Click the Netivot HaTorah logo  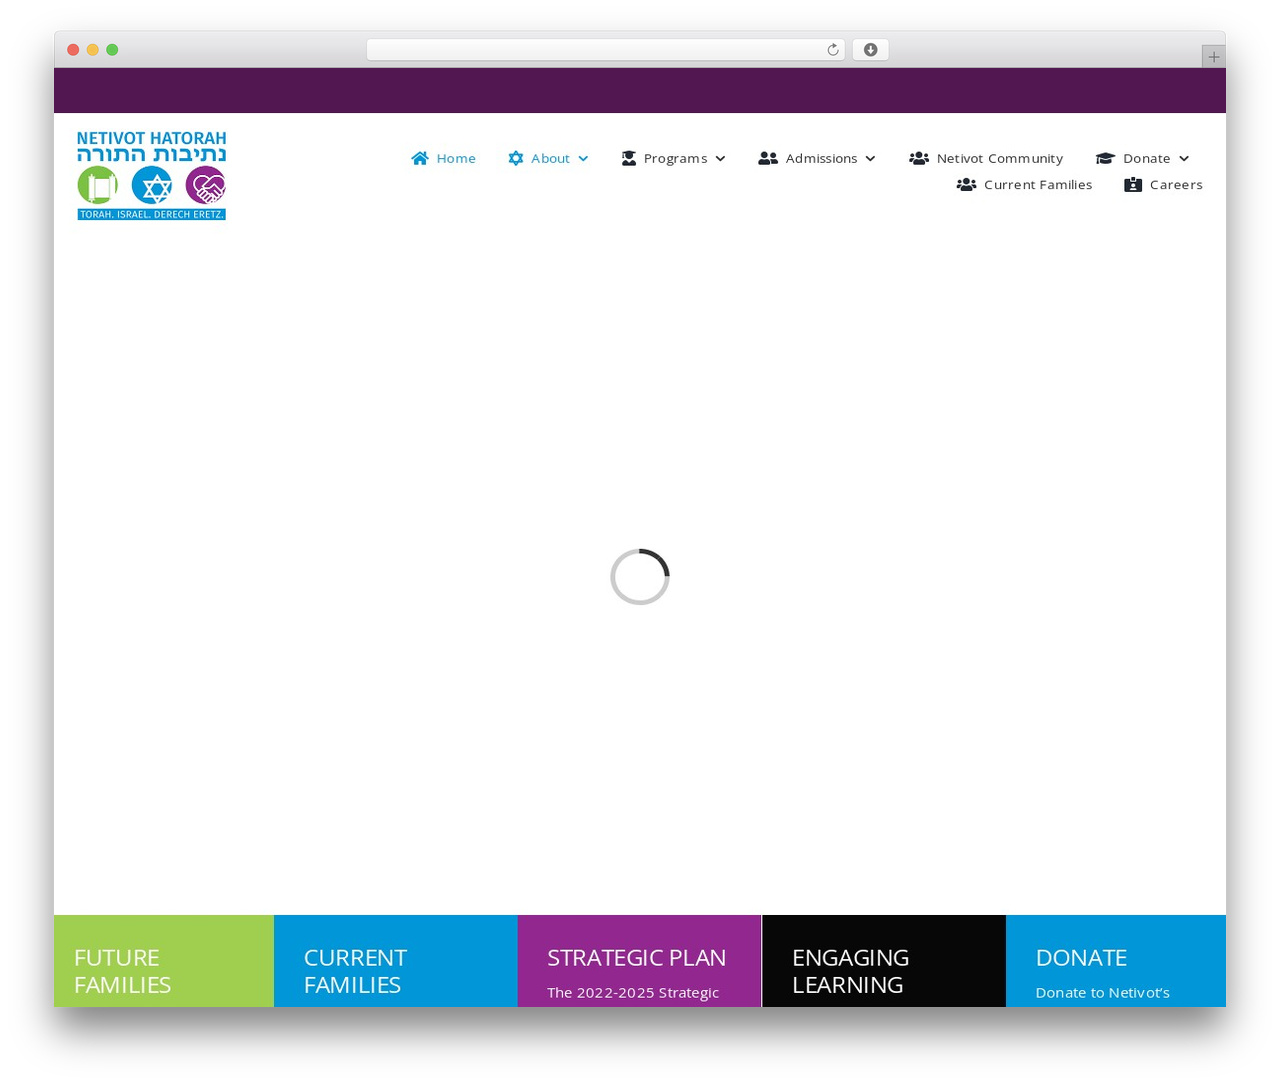point(151,175)
